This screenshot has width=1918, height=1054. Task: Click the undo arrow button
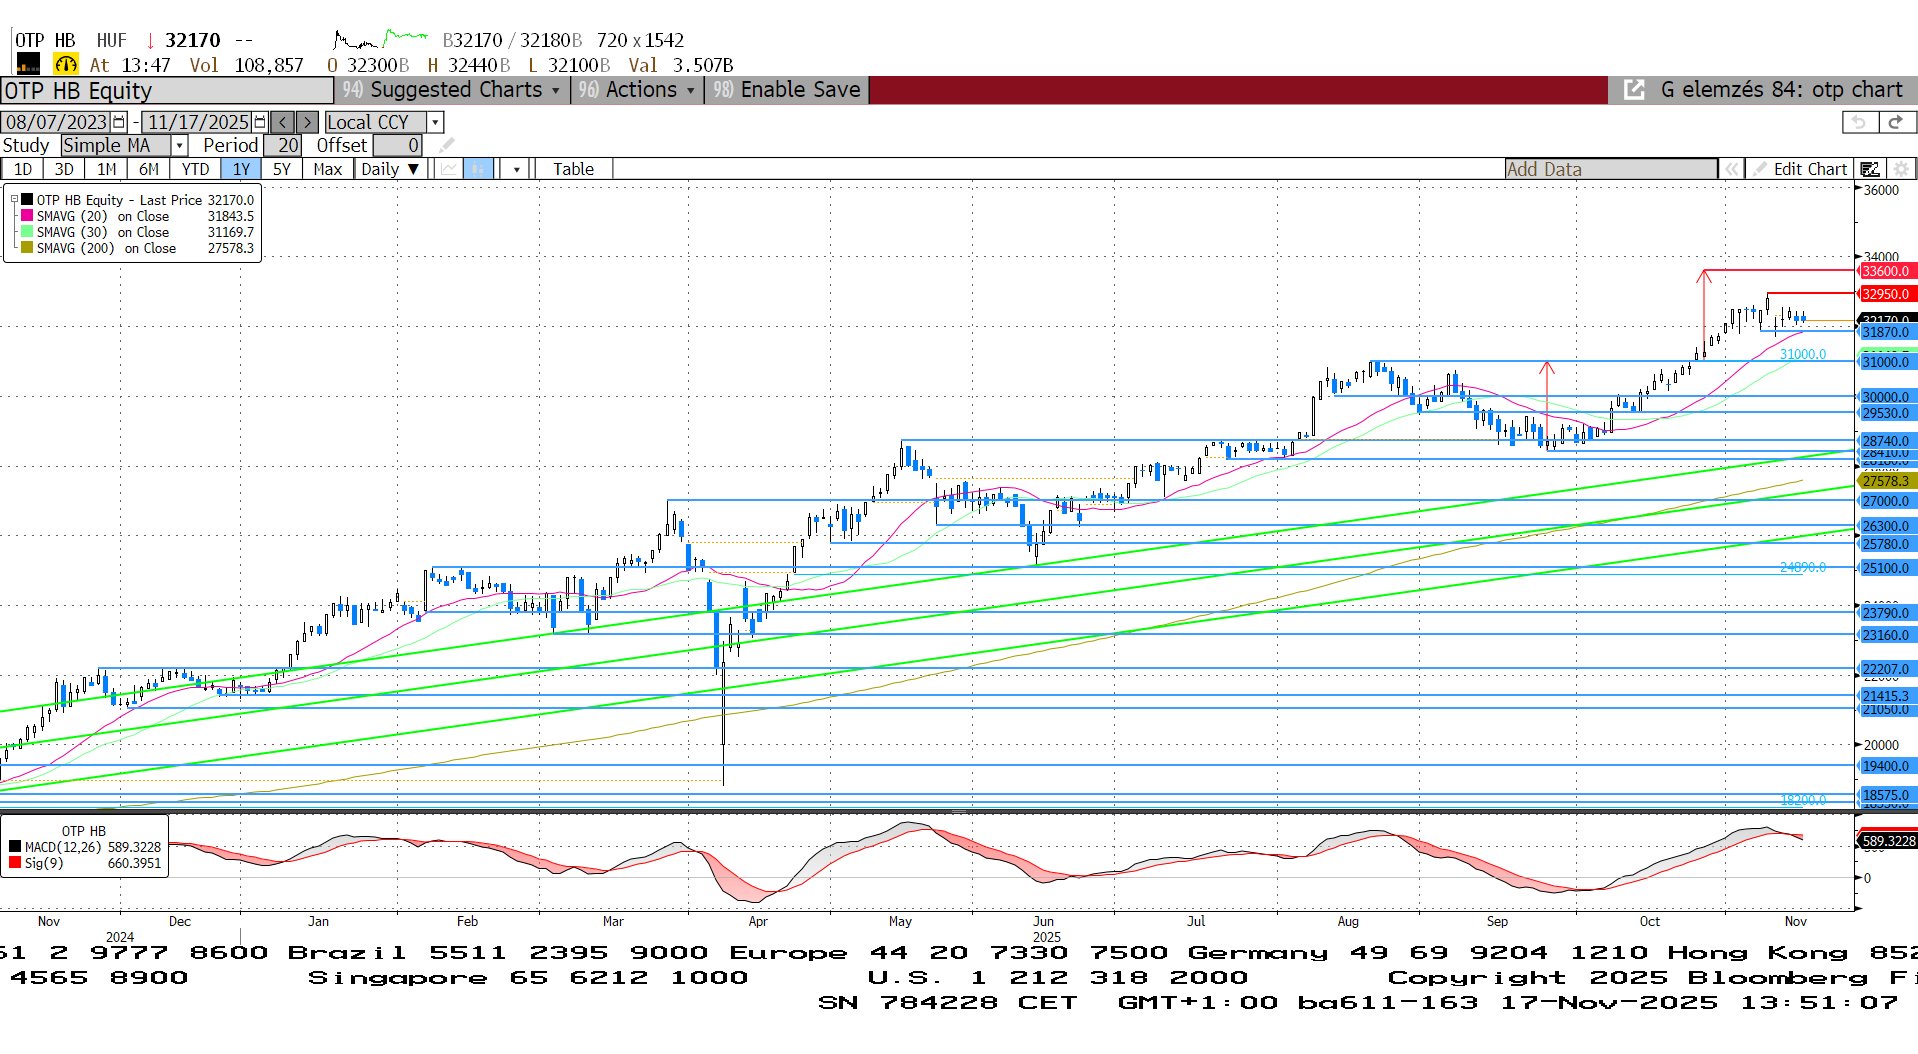tap(1858, 122)
